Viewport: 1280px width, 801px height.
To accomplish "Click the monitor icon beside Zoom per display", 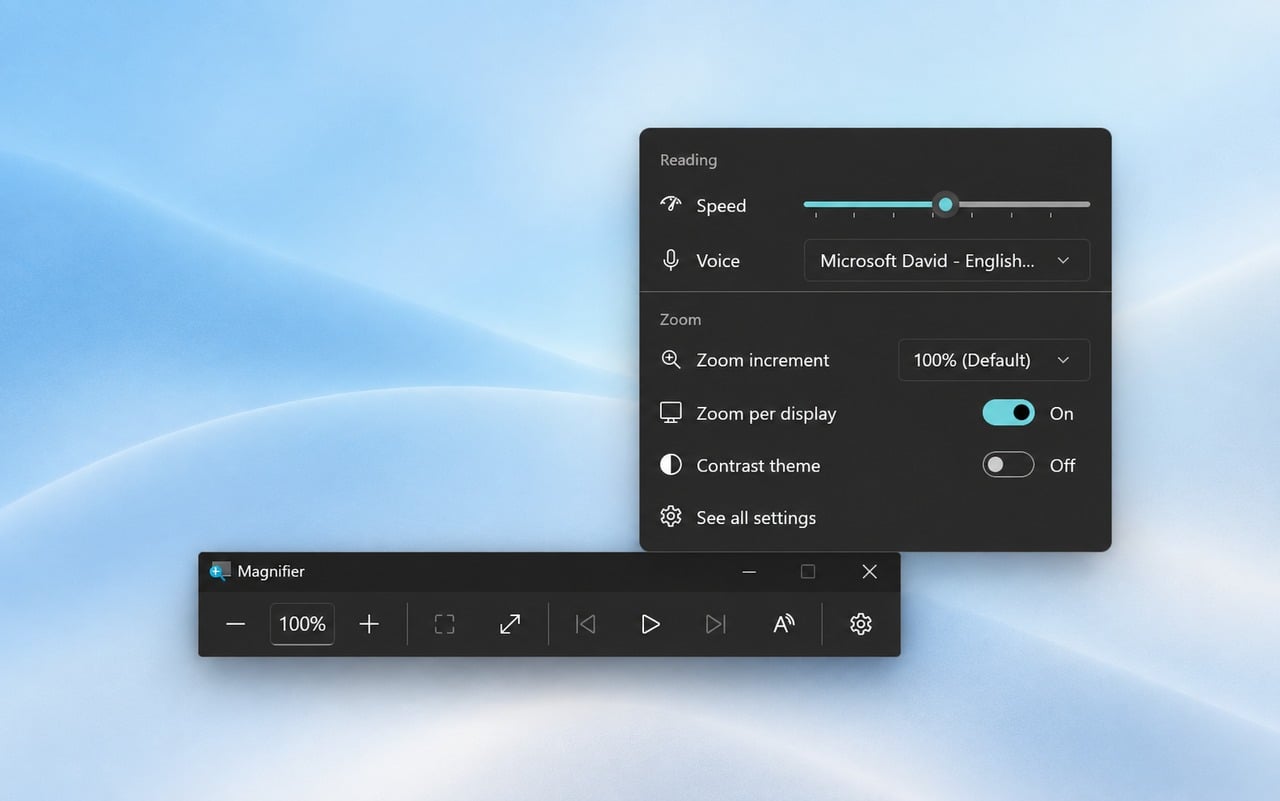I will [671, 412].
